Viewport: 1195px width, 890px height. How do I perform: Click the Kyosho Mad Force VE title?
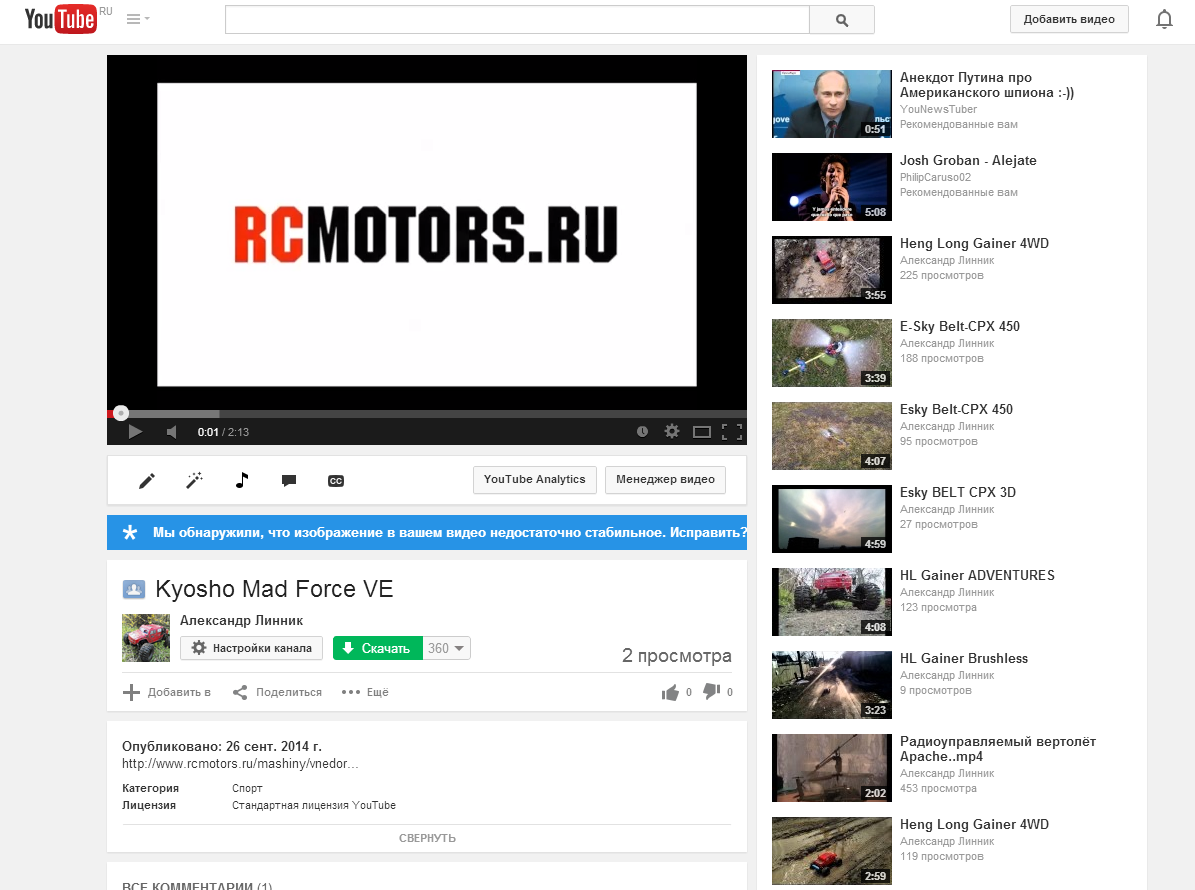pos(274,589)
